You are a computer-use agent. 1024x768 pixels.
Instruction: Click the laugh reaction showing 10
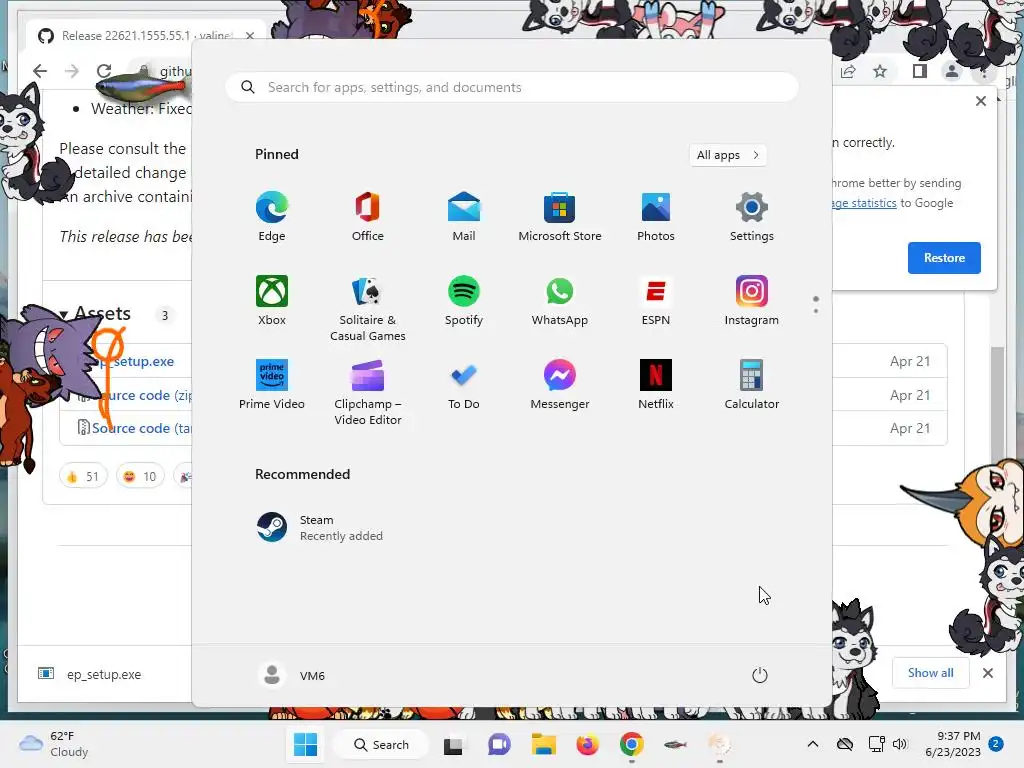pyautogui.click(x=140, y=476)
